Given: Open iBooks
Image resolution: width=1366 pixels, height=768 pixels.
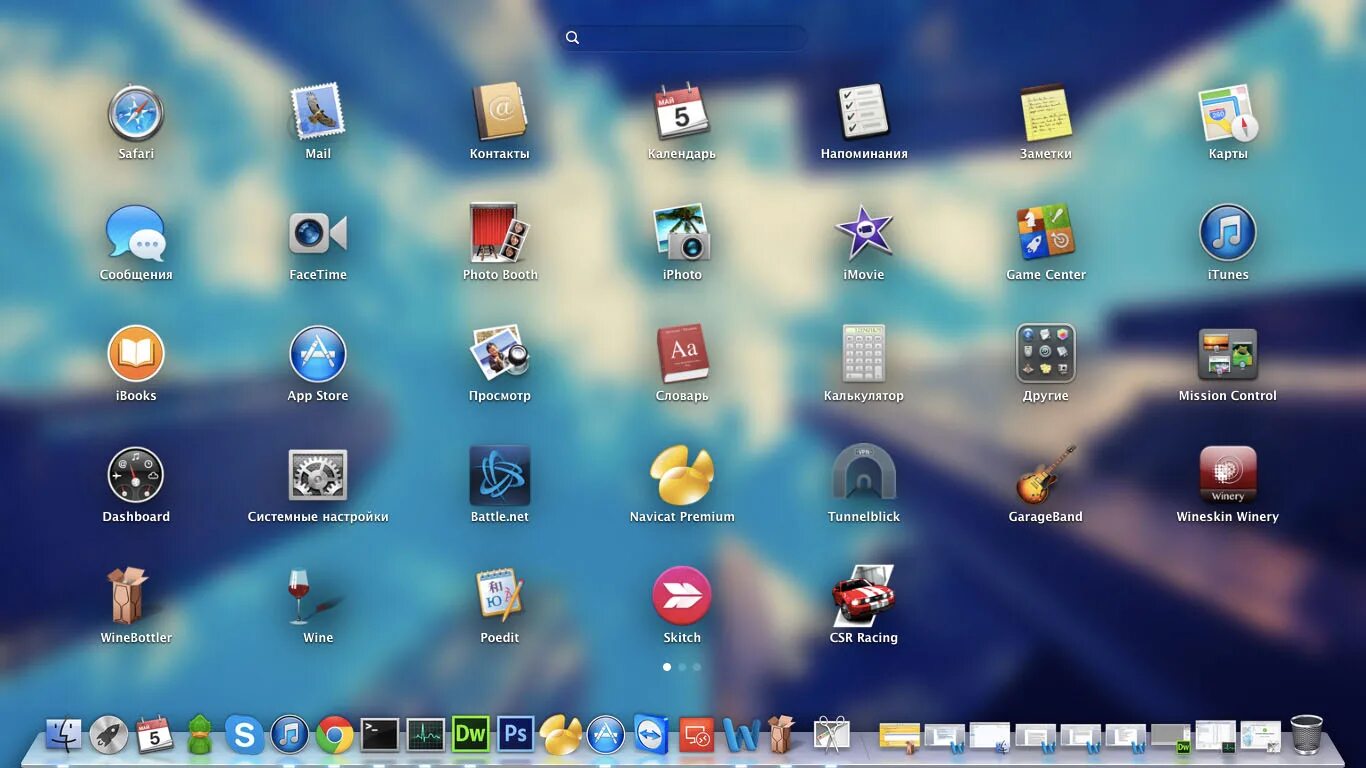Looking at the screenshot, I should 136,355.
